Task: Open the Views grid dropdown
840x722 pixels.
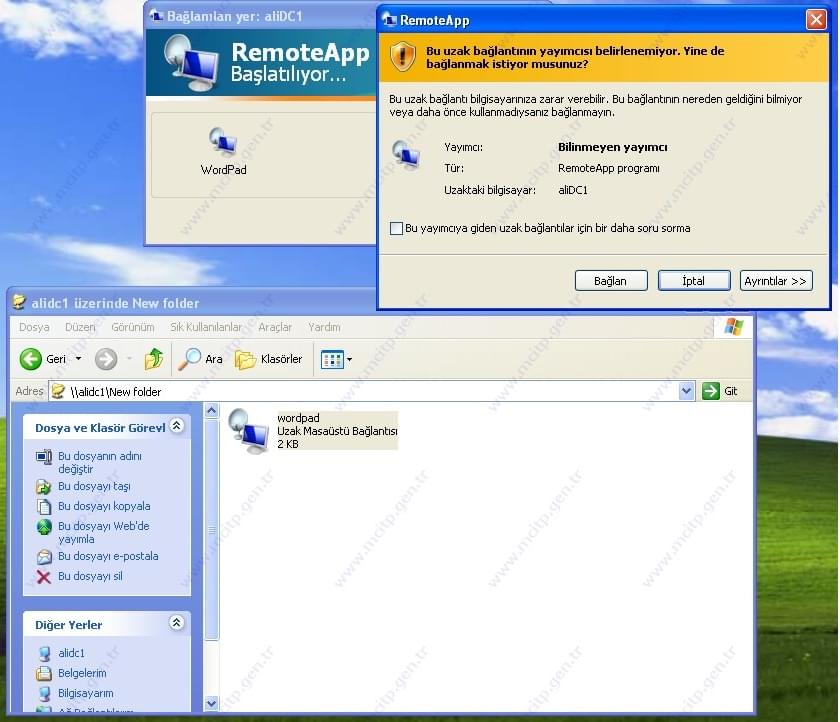Action: point(336,359)
